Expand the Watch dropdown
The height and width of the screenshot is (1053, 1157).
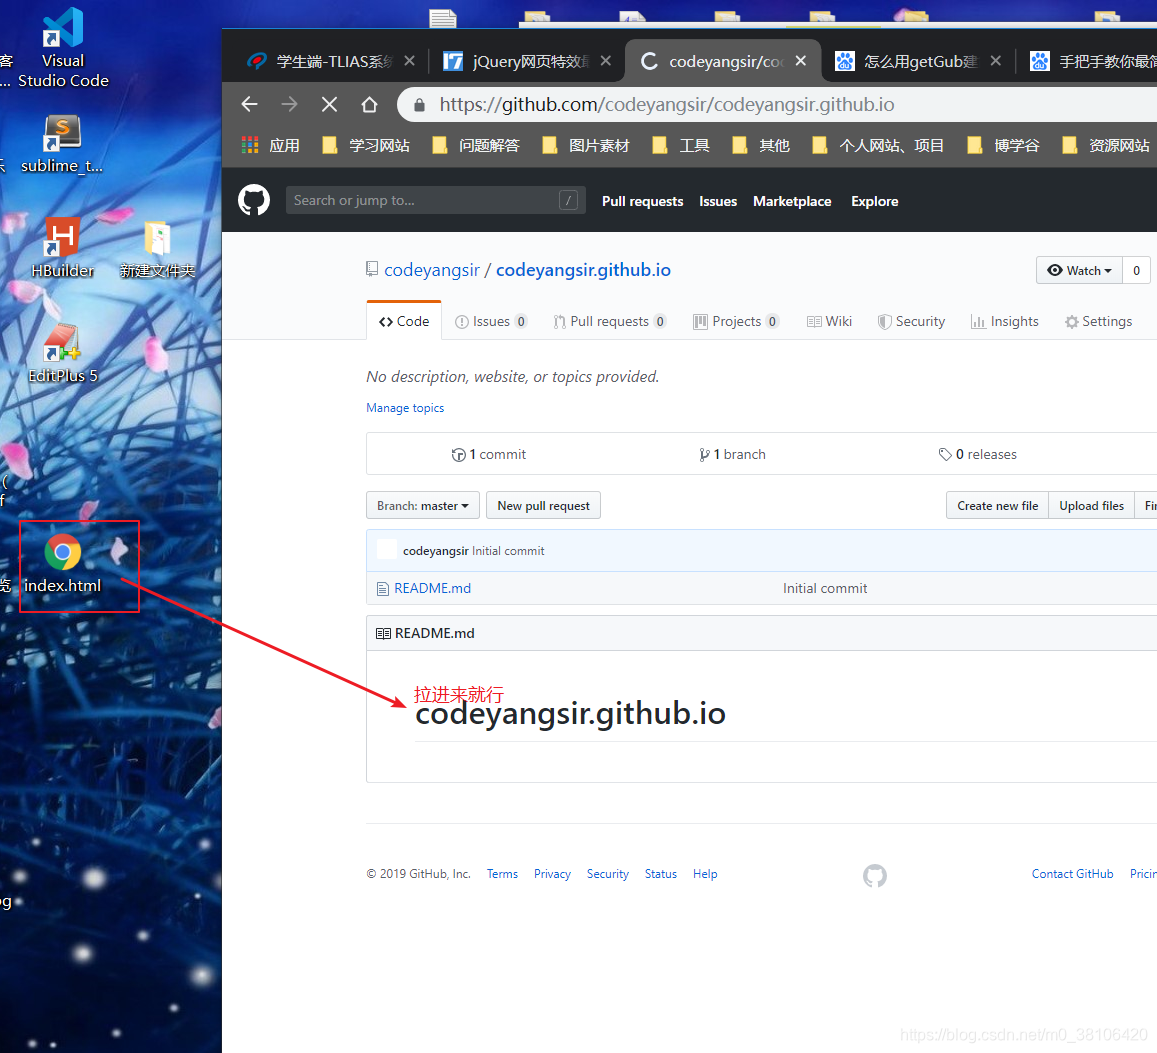[1080, 271]
